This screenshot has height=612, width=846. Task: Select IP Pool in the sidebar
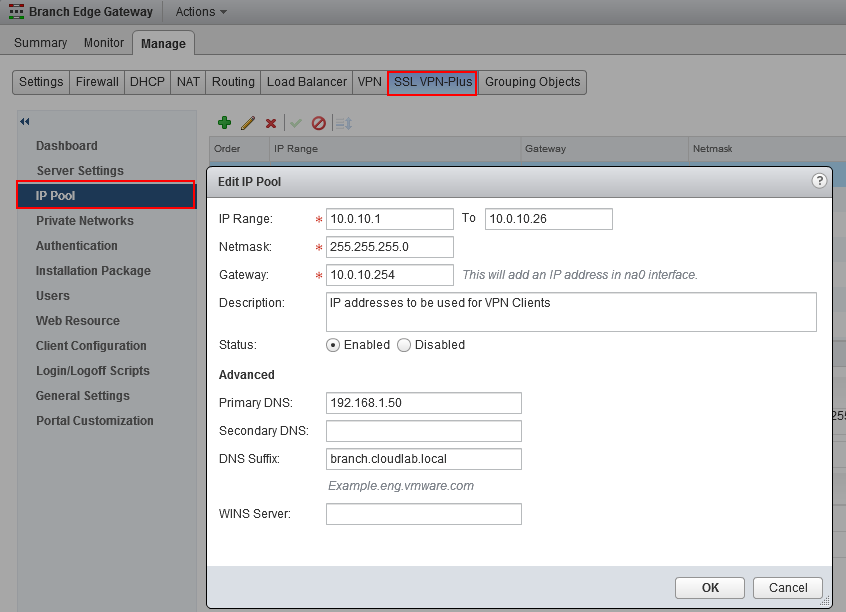coord(106,195)
